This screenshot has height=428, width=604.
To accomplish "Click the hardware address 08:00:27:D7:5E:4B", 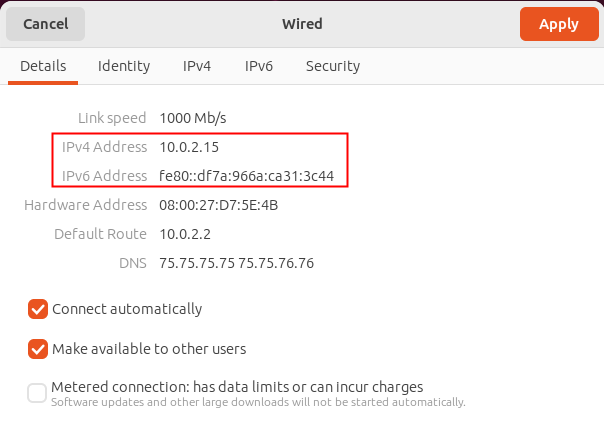I will pos(218,205).
